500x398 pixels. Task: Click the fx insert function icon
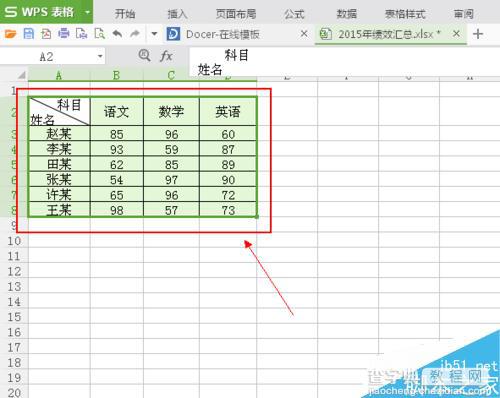[166, 56]
